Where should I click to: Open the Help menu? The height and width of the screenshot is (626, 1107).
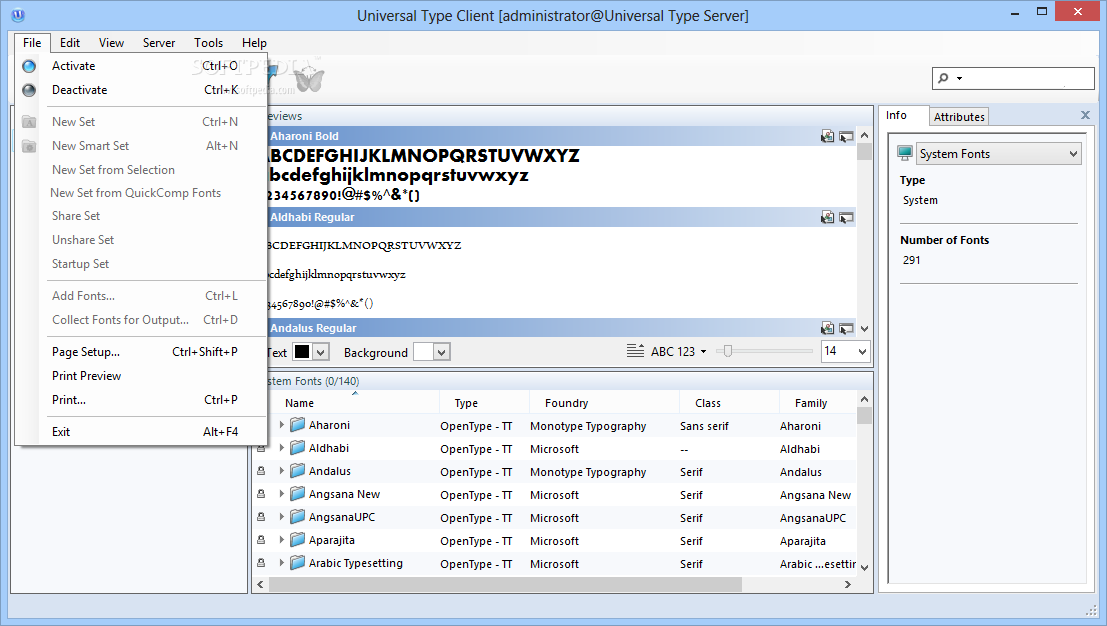[x=254, y=42]
